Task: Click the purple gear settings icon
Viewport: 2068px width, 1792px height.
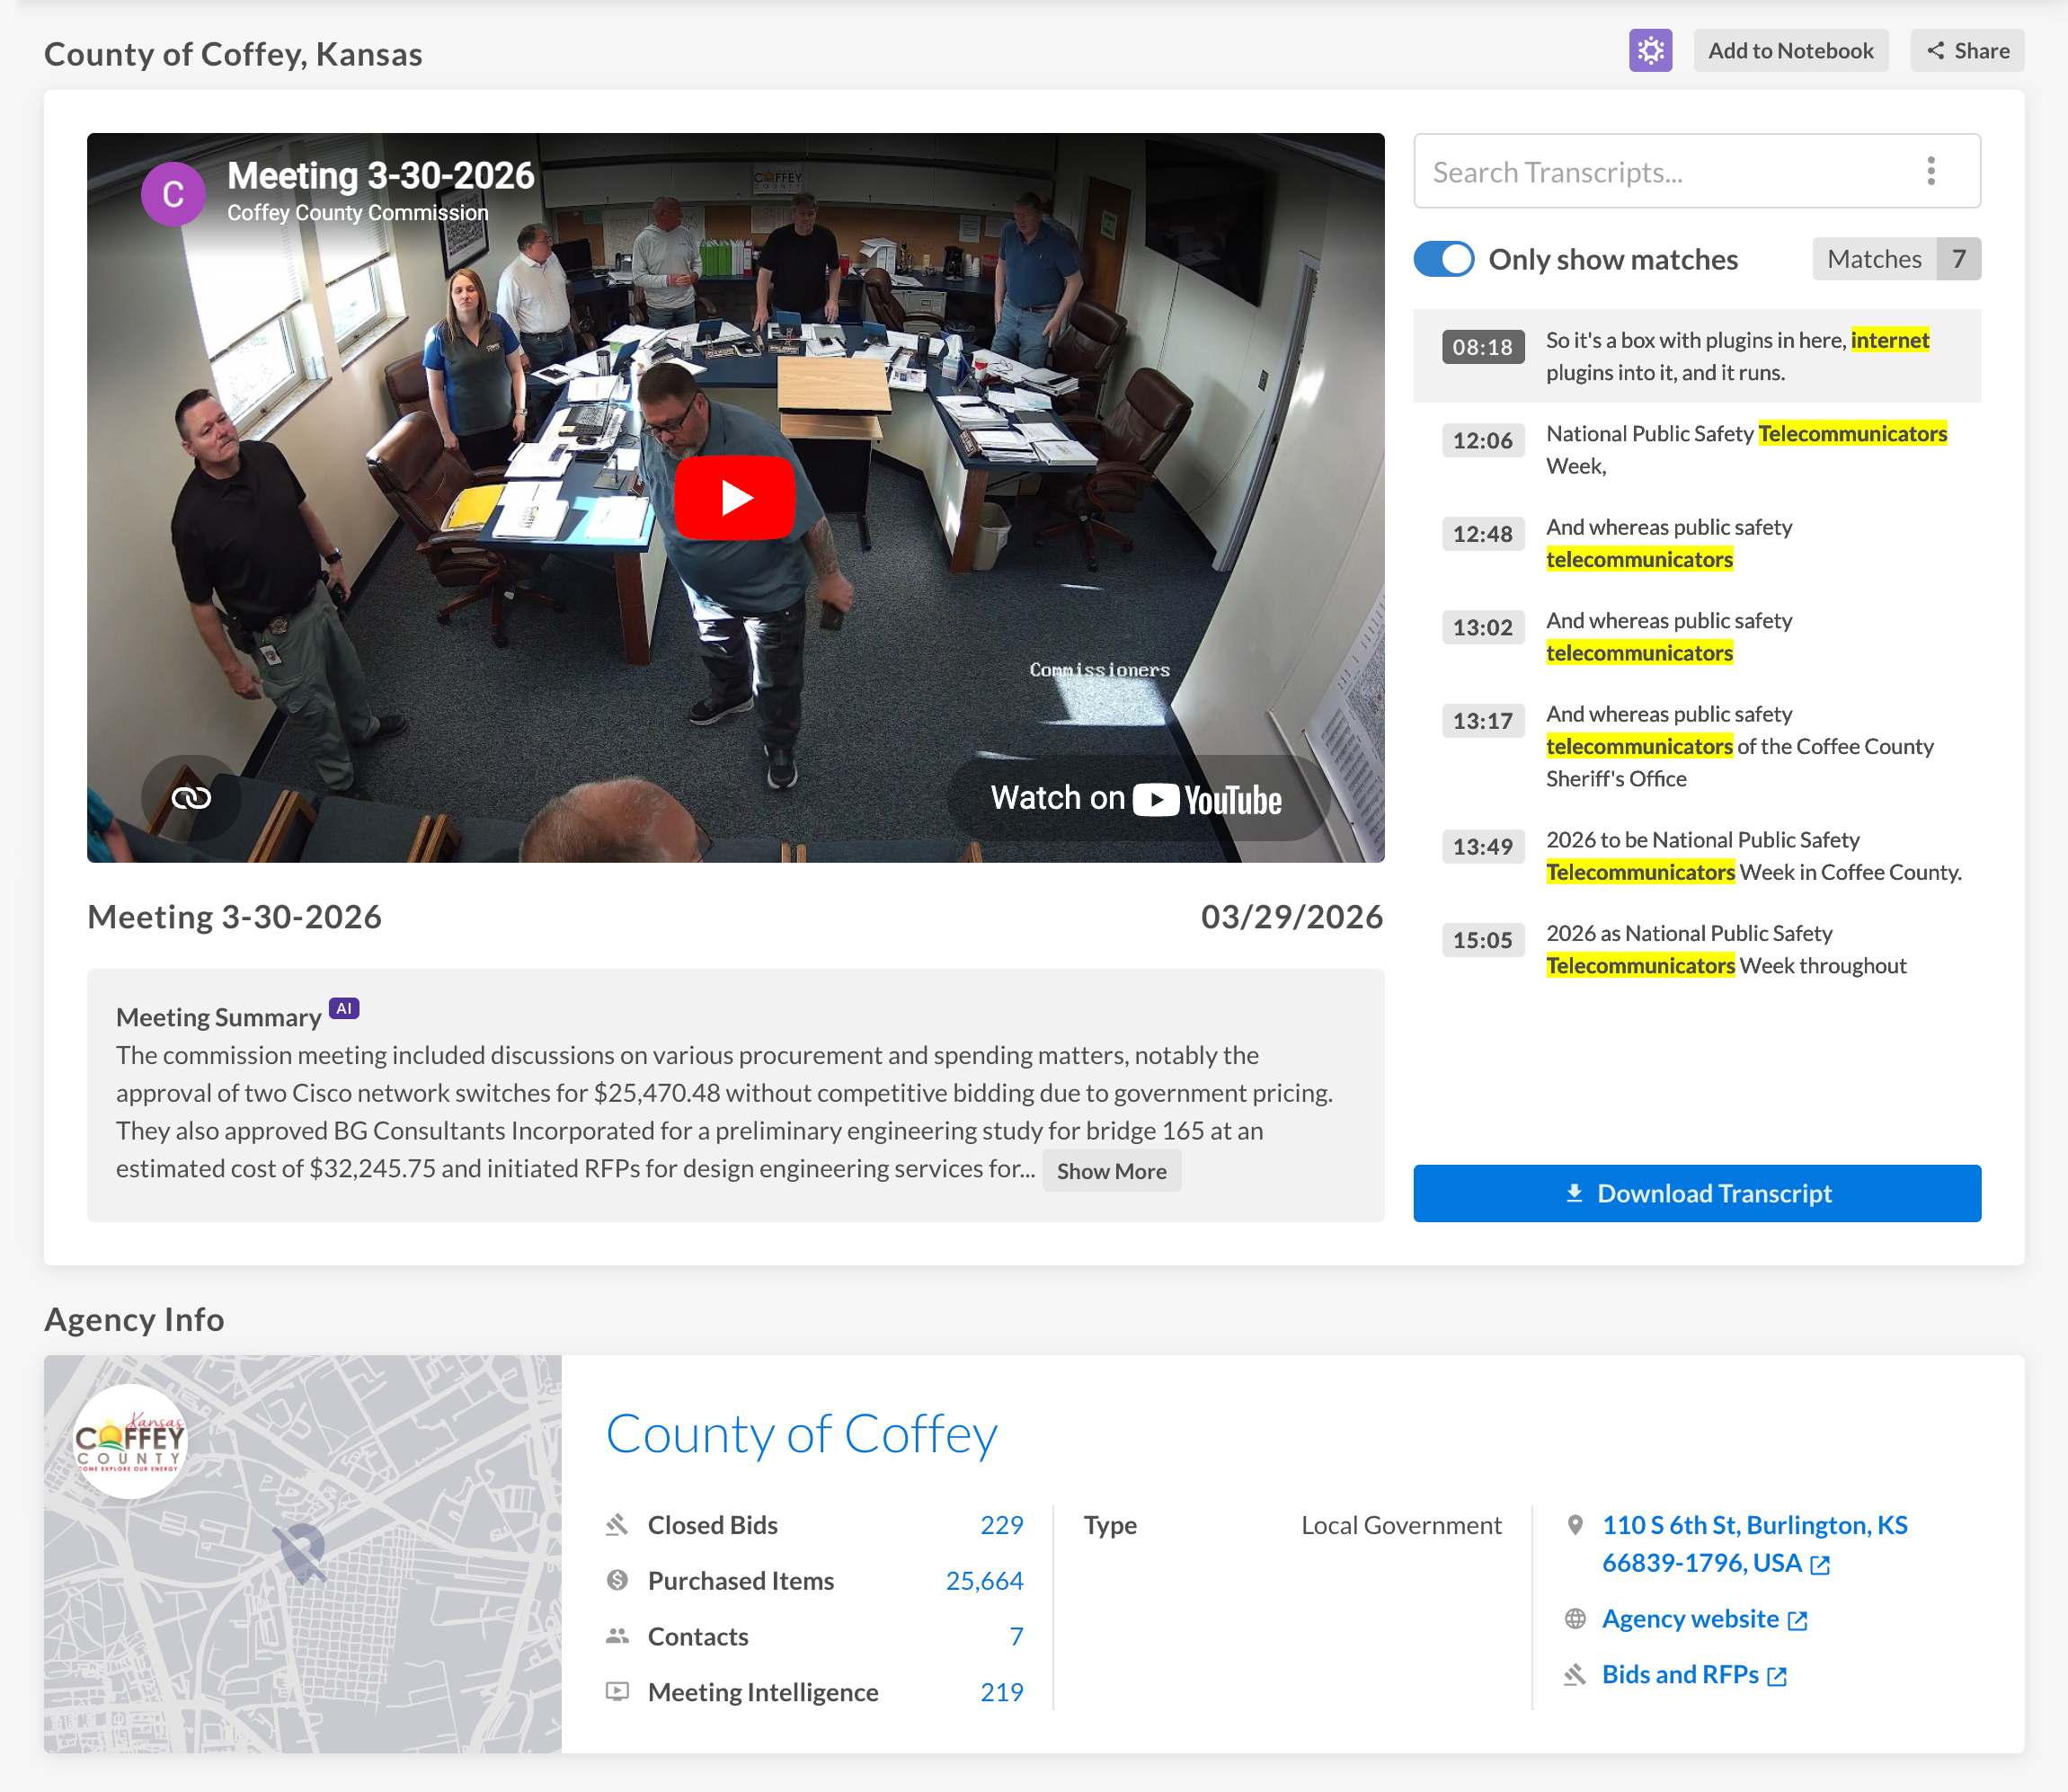Action: click(1650, 51)
